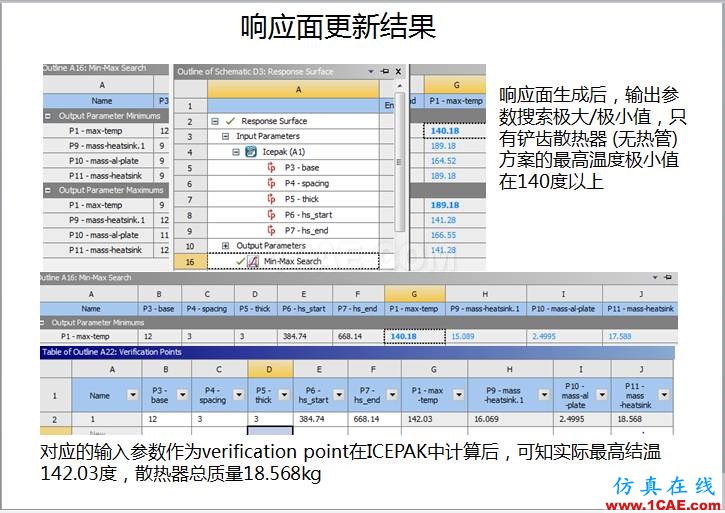This screenshot has width=725, height=513.
Task: Collapse the Response Surface tree node
Action: coord(215,121)
